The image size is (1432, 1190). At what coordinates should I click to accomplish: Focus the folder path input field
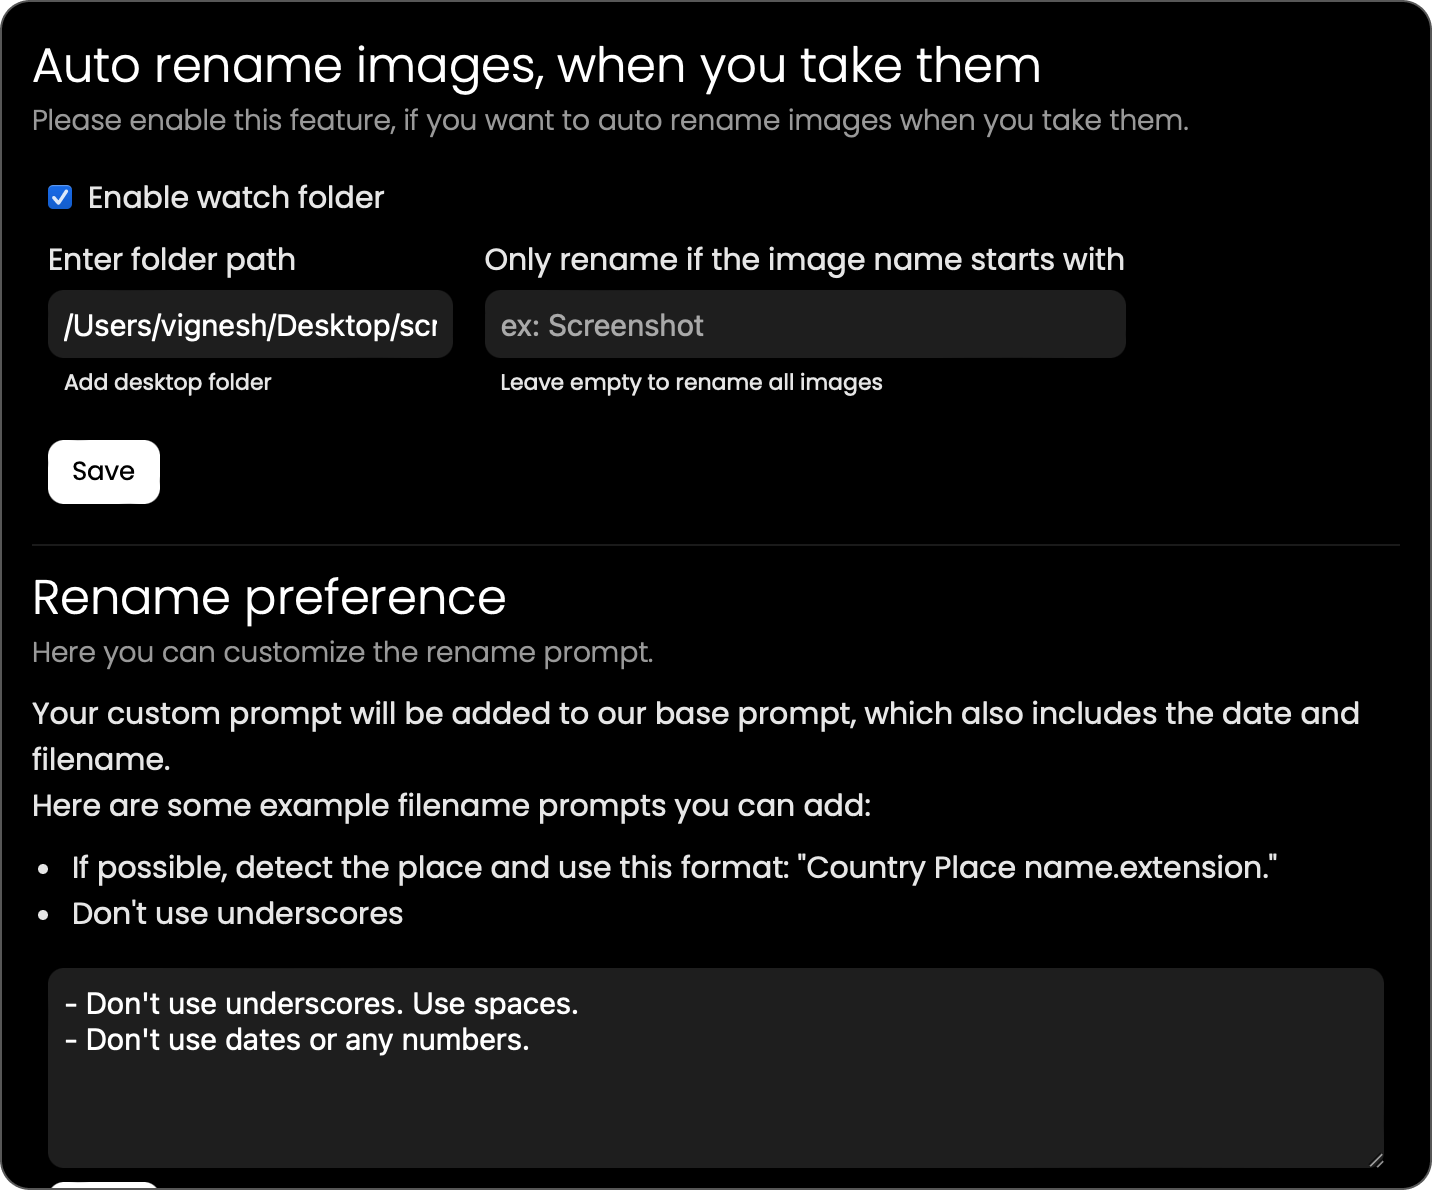coord(250,325)
